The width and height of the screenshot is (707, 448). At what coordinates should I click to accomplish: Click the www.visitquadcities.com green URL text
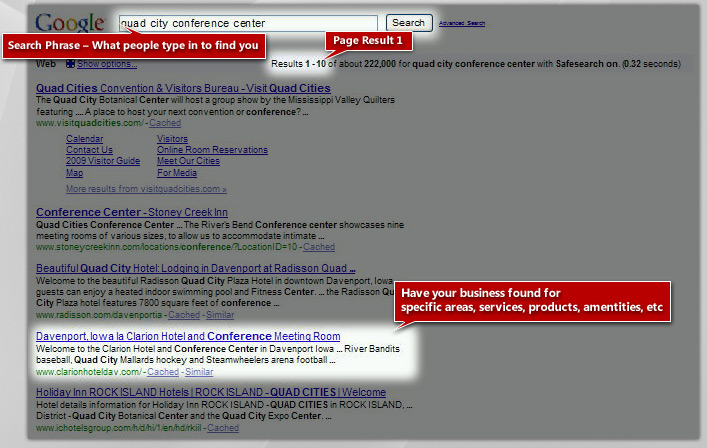pos(89,123)
